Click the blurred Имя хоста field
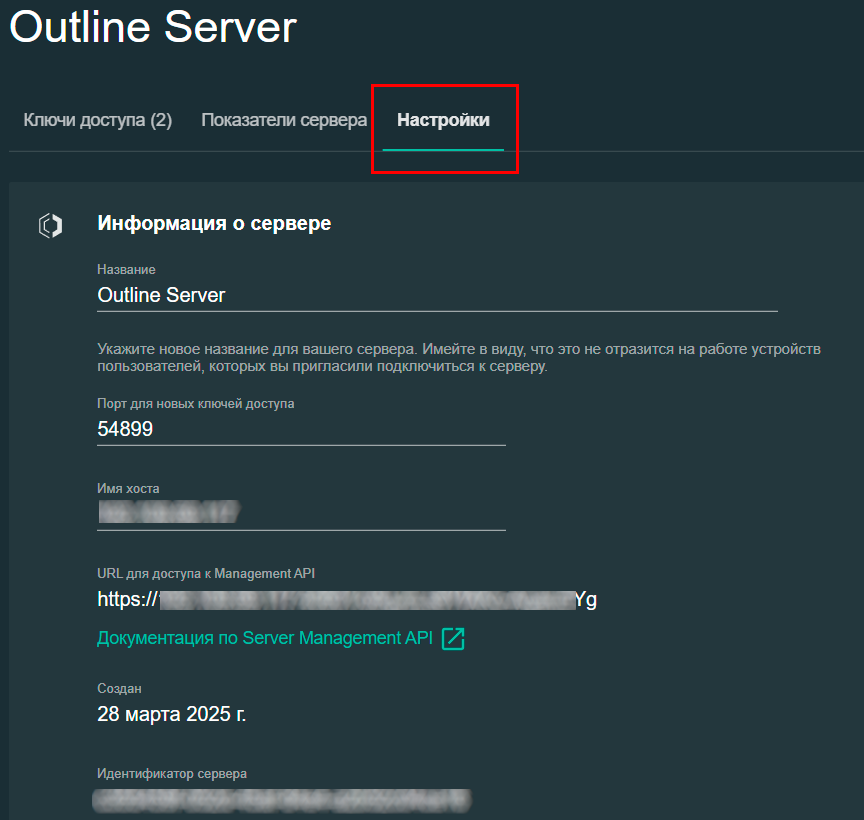The width and height of the screenshot is (864, 820). pyautogui.click(x=300, y=513)
